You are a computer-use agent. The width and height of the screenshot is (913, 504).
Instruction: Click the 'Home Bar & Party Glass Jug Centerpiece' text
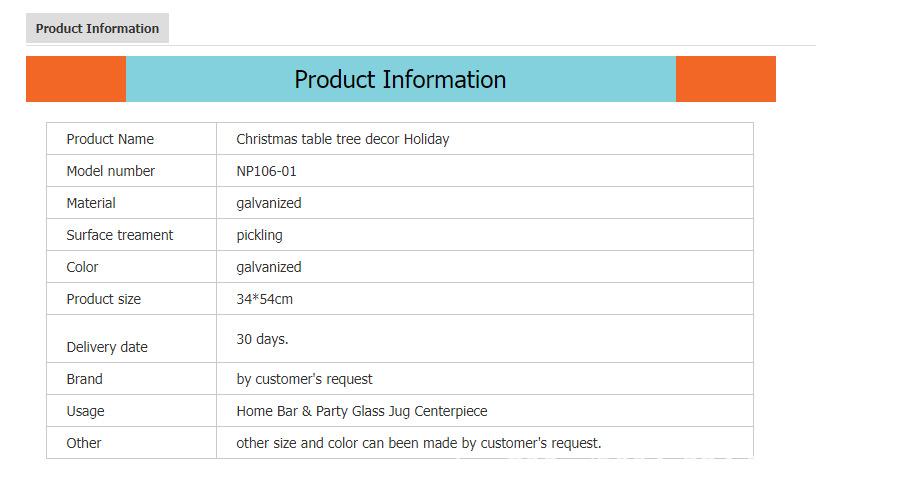362,411
